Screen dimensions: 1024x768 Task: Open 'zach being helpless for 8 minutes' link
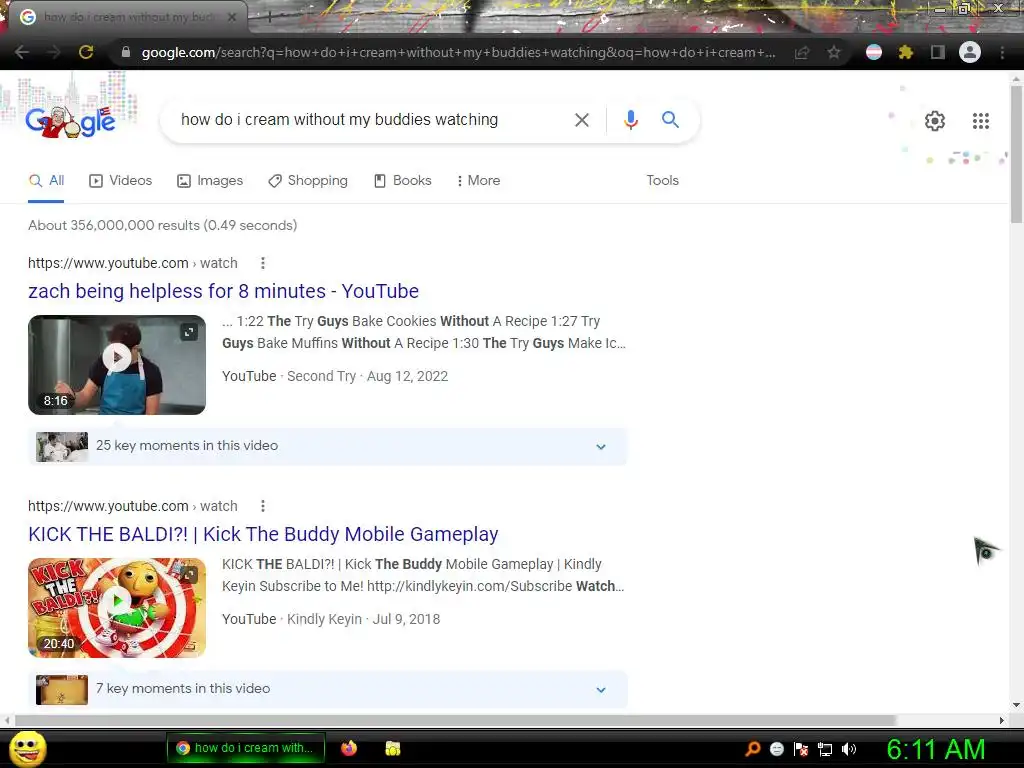223,291
